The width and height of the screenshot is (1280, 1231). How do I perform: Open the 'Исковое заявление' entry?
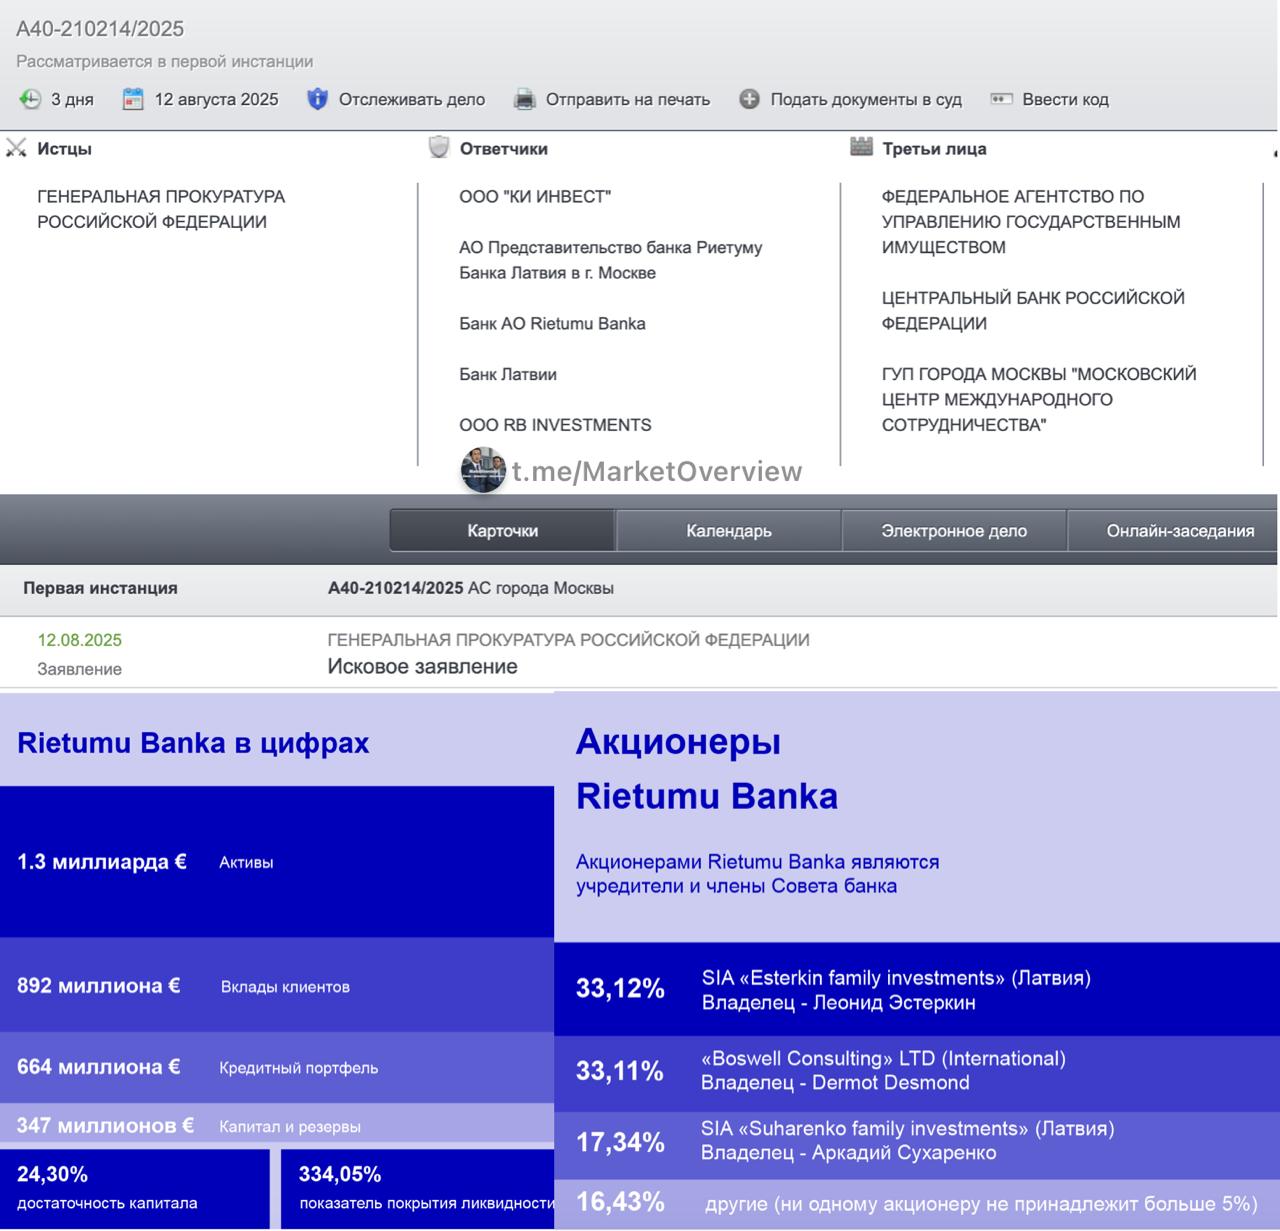[x=422, y=667]
